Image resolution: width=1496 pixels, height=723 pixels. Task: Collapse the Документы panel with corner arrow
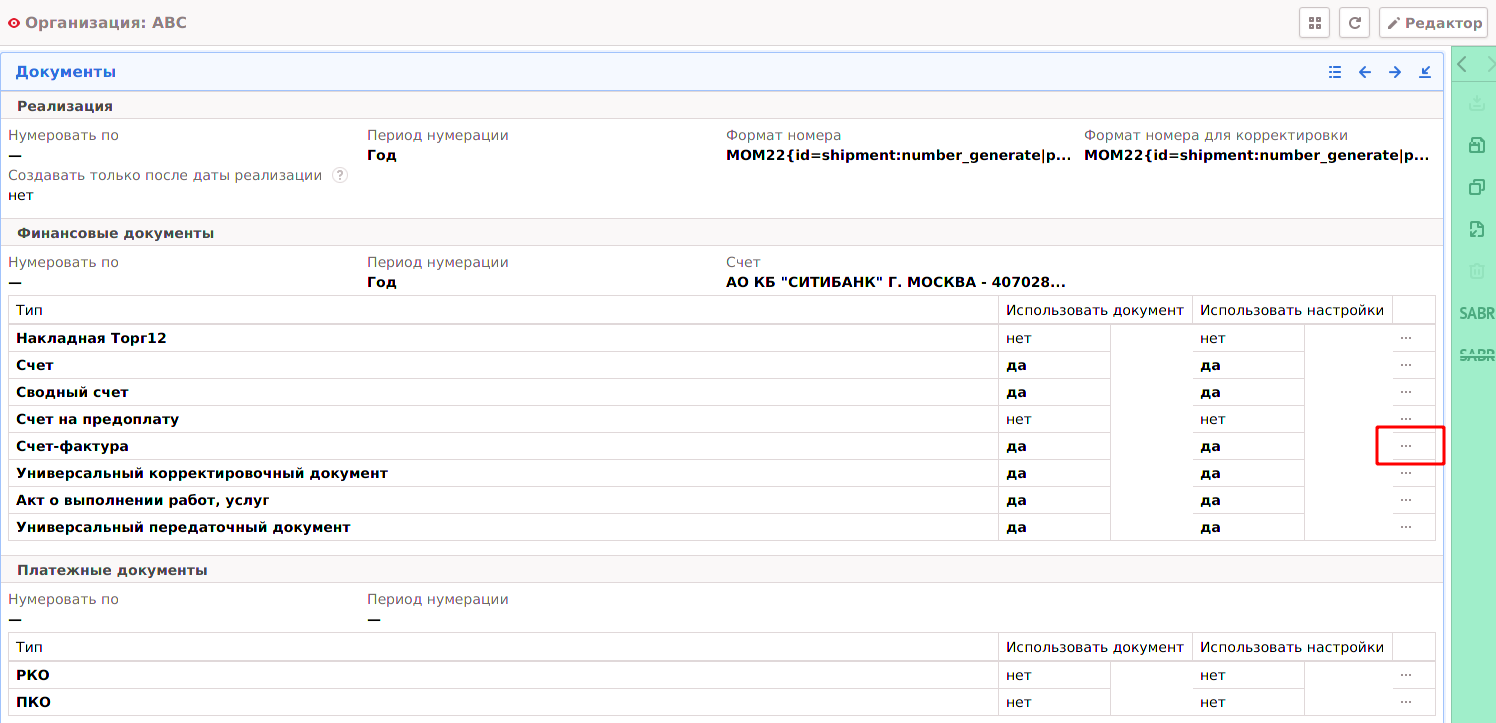pyautogui.click(x=1425, y=72)
